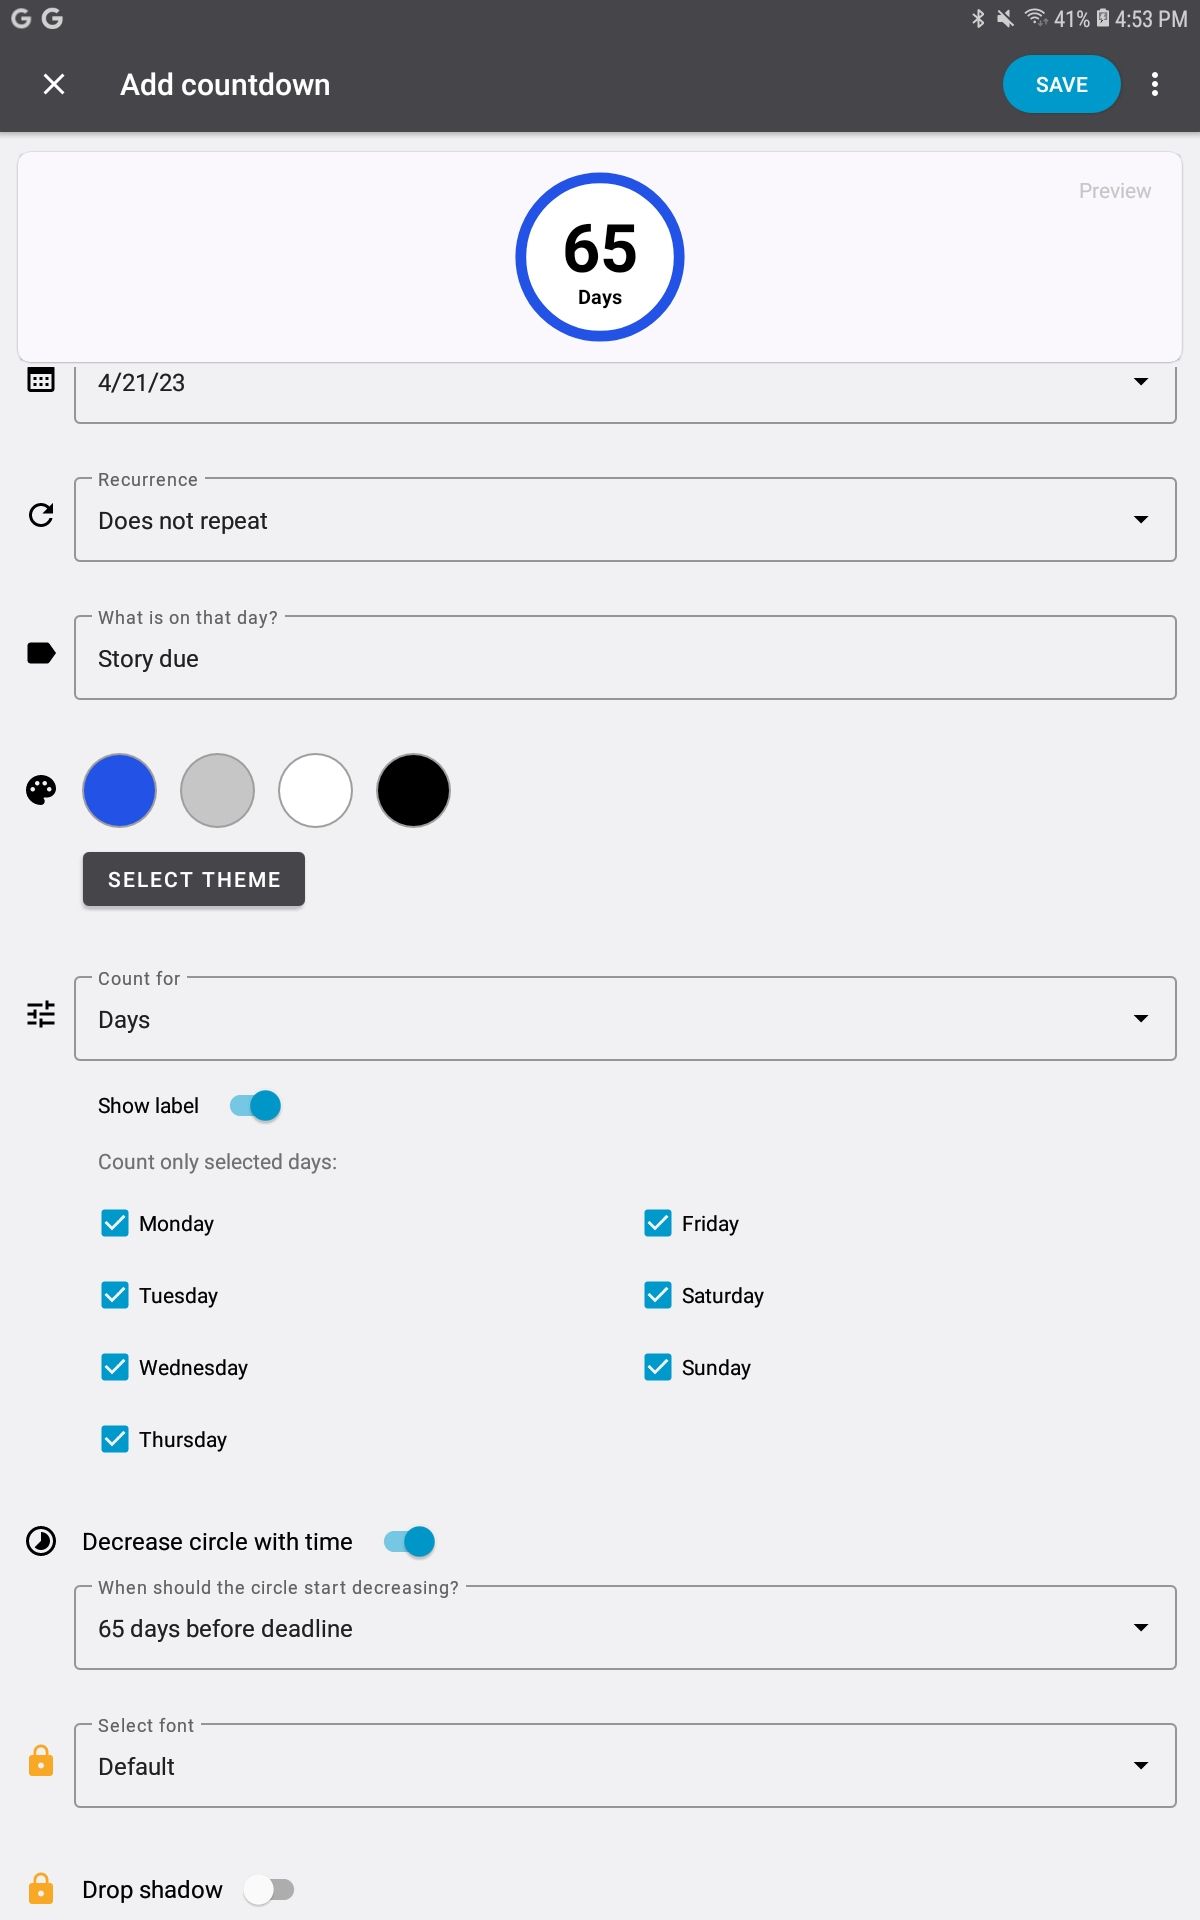
Task: Uncheck the Monday checkbox
Action: tap(115, 1224)
